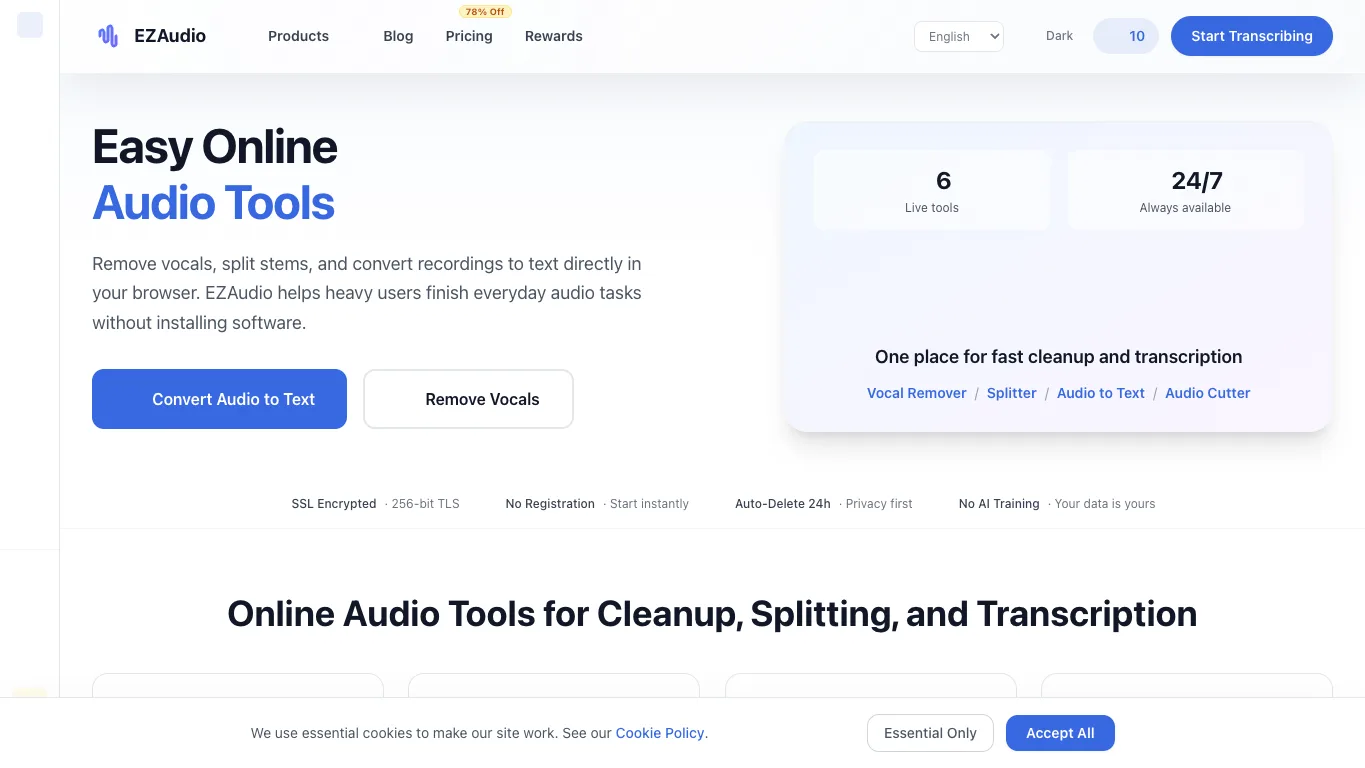Open the English language dropdown
The height and width of the screenshot is (768, 1365).
coord(959,36)
